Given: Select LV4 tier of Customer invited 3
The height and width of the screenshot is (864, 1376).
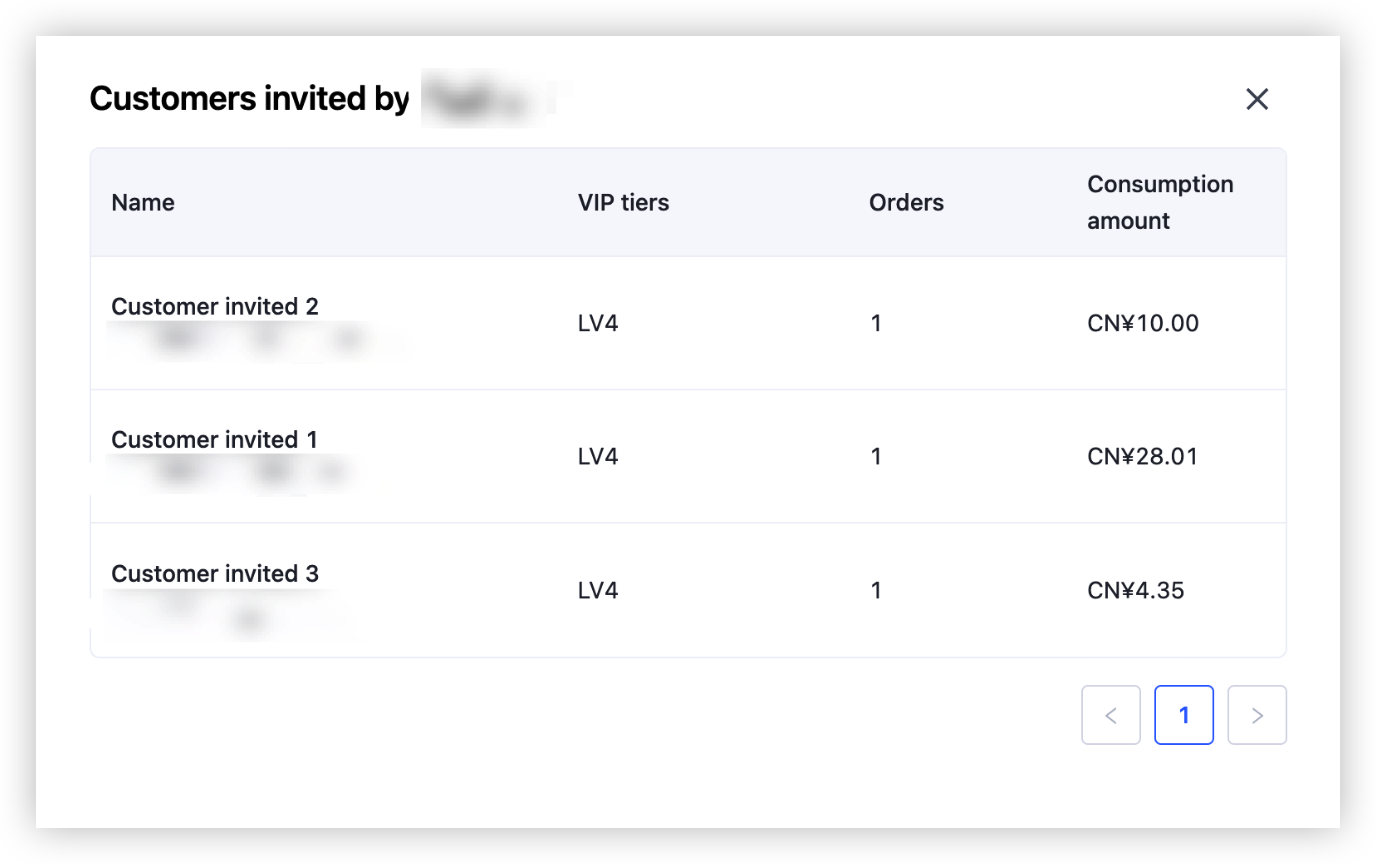Looking at the screenshot, I should (598, 591).
